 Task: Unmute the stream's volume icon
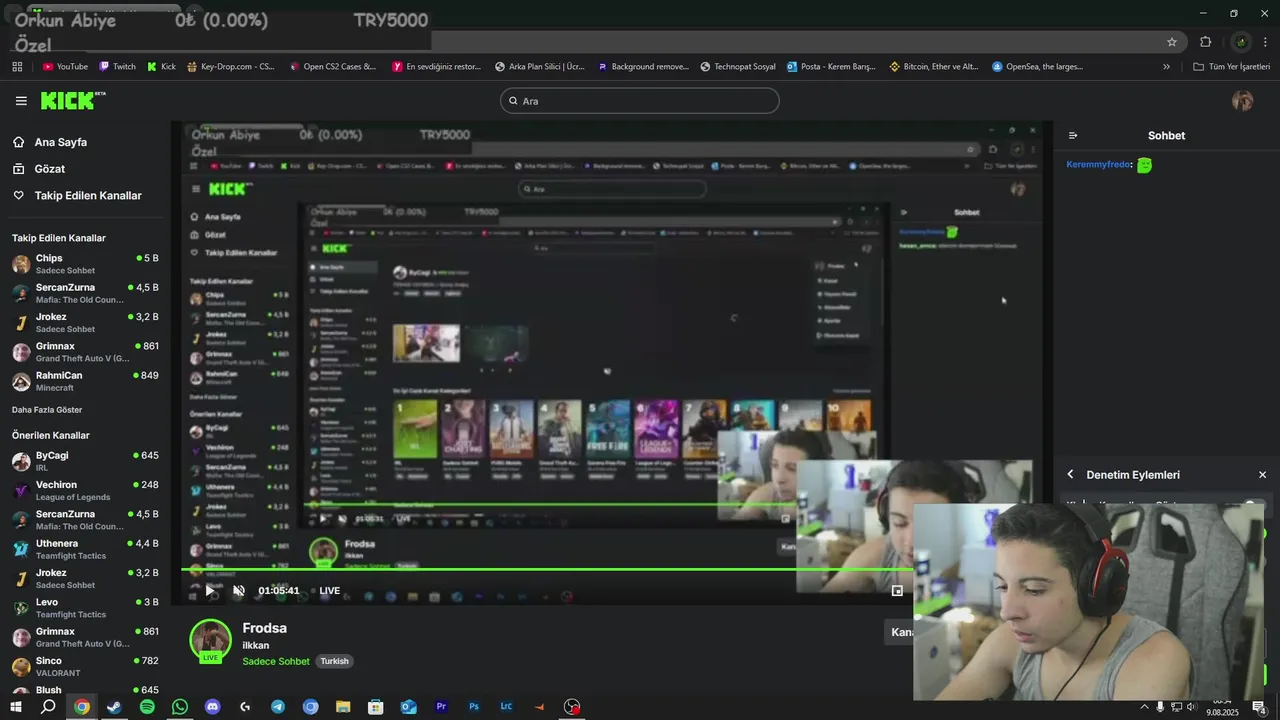click(x=239, y=591)
